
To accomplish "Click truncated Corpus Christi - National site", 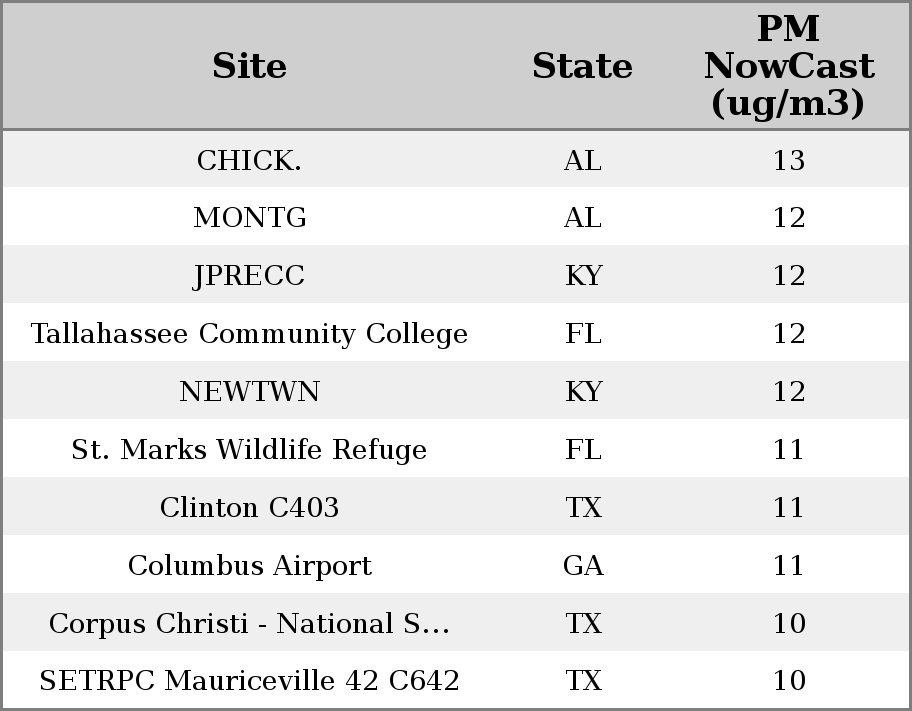I will [249, 624].
